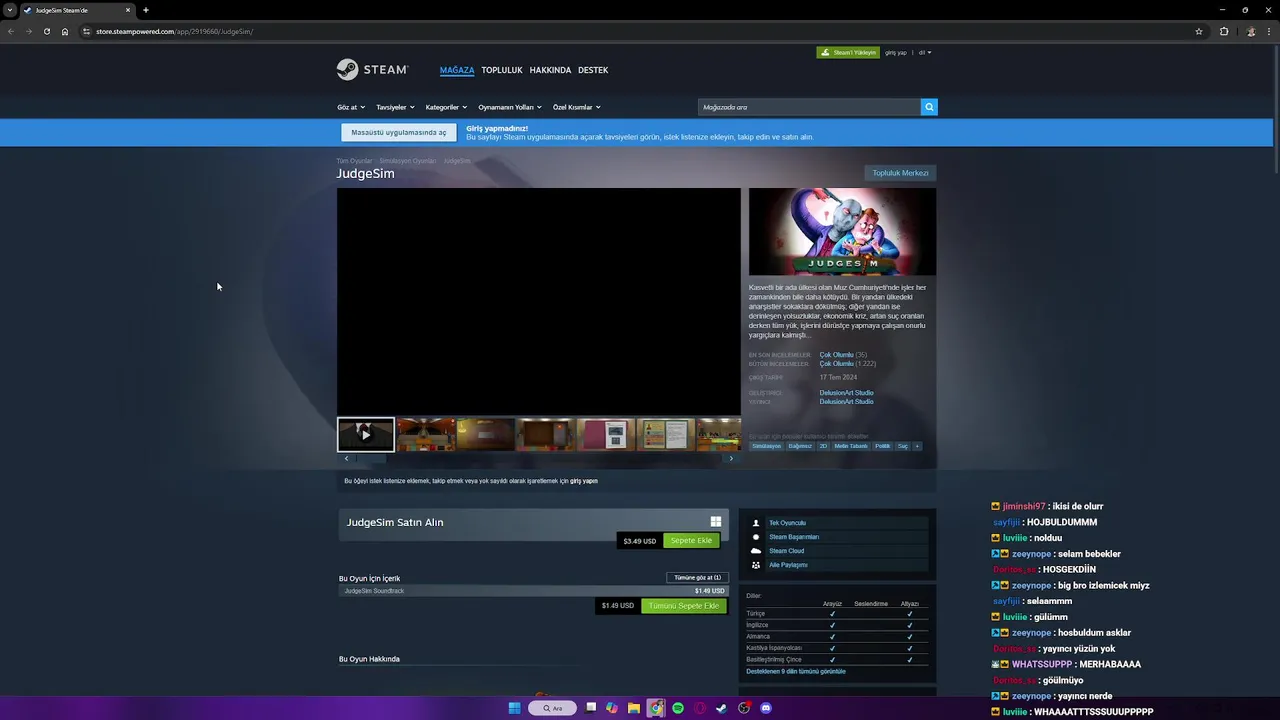Open the Windows Start menu
1280x720 pixels.
[514, 708]
